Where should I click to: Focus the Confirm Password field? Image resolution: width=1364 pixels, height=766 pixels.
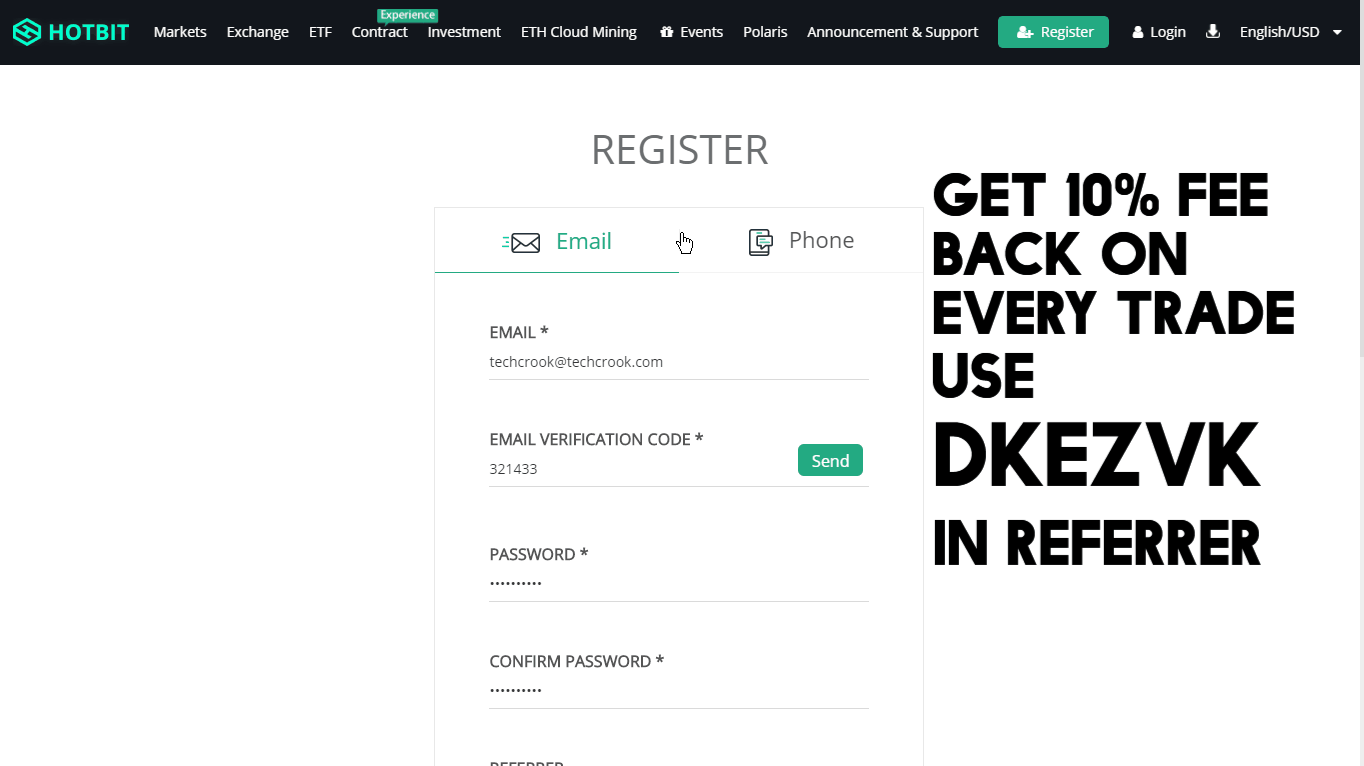(x=679, y=689)
